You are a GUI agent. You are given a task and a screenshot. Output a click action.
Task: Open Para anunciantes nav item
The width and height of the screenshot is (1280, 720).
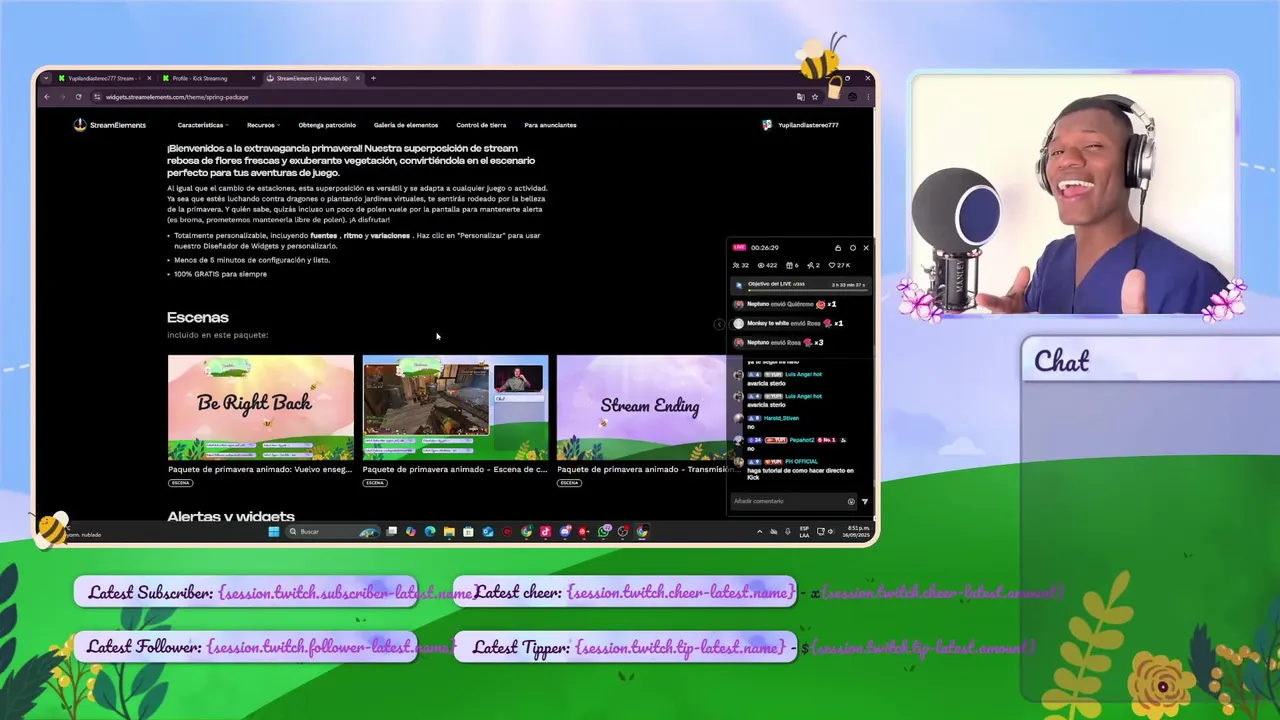[x=550, y=125]
